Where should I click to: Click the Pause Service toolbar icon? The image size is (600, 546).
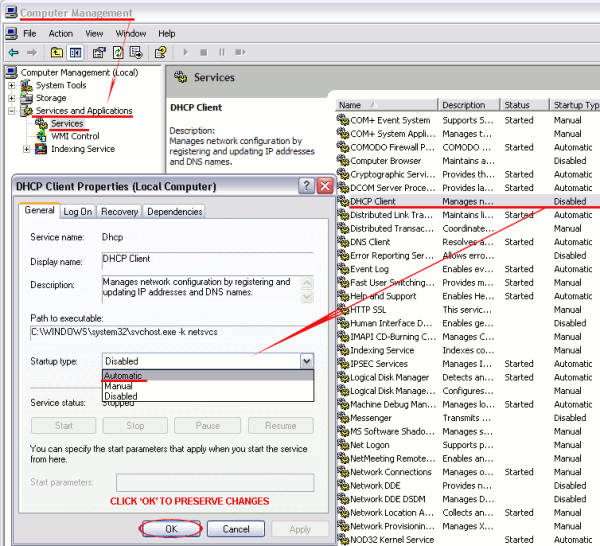click(x=222, y=52)
